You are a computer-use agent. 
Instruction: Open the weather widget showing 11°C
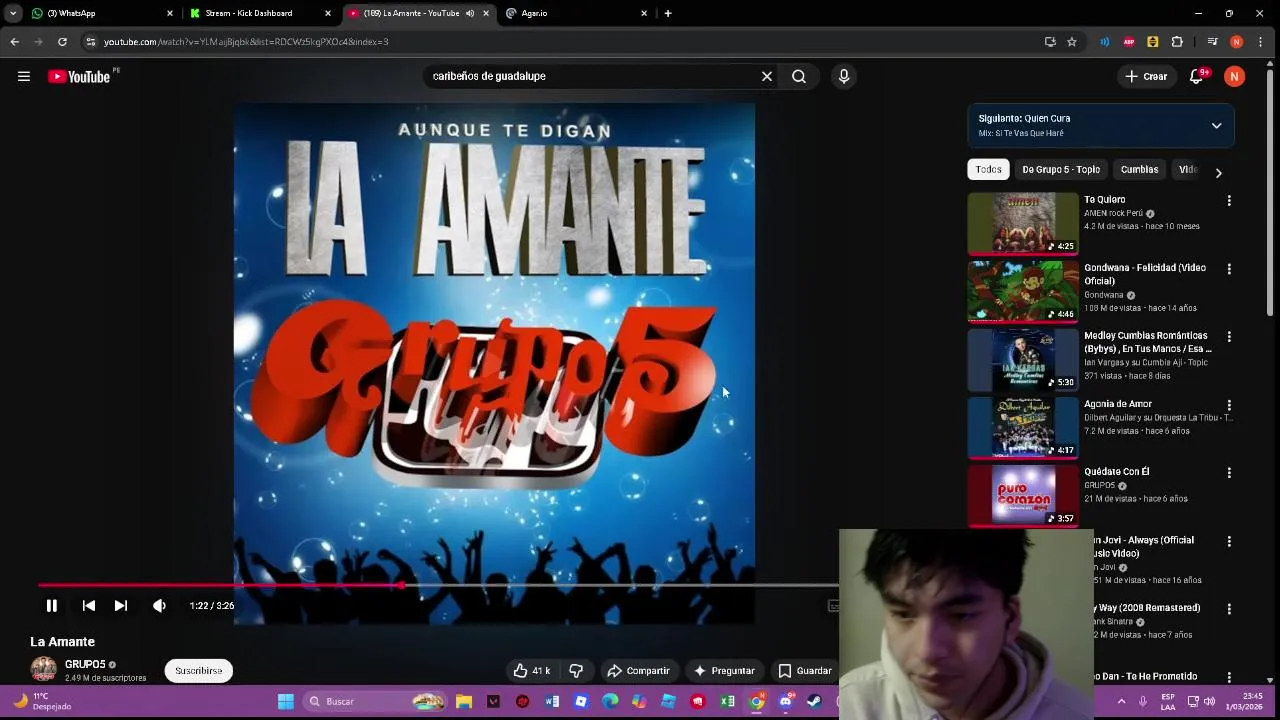(42, 701)
